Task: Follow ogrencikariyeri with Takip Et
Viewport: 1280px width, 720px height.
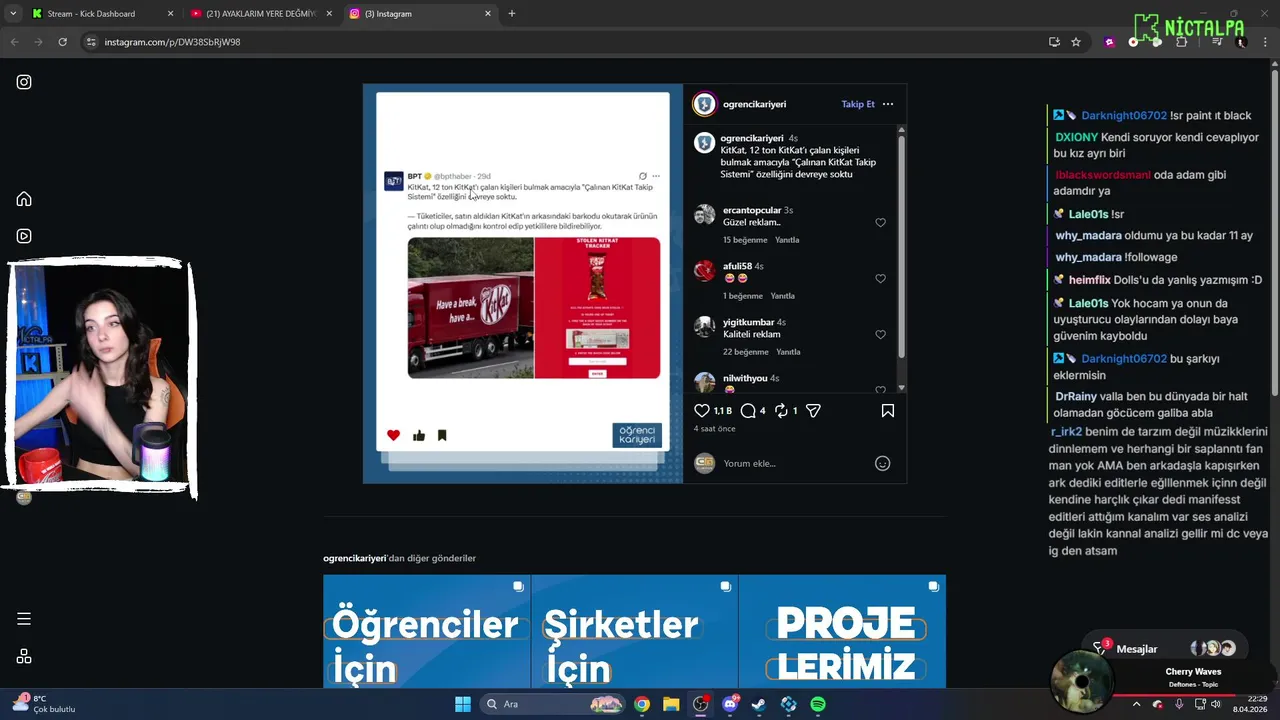Action: point(858,104)
